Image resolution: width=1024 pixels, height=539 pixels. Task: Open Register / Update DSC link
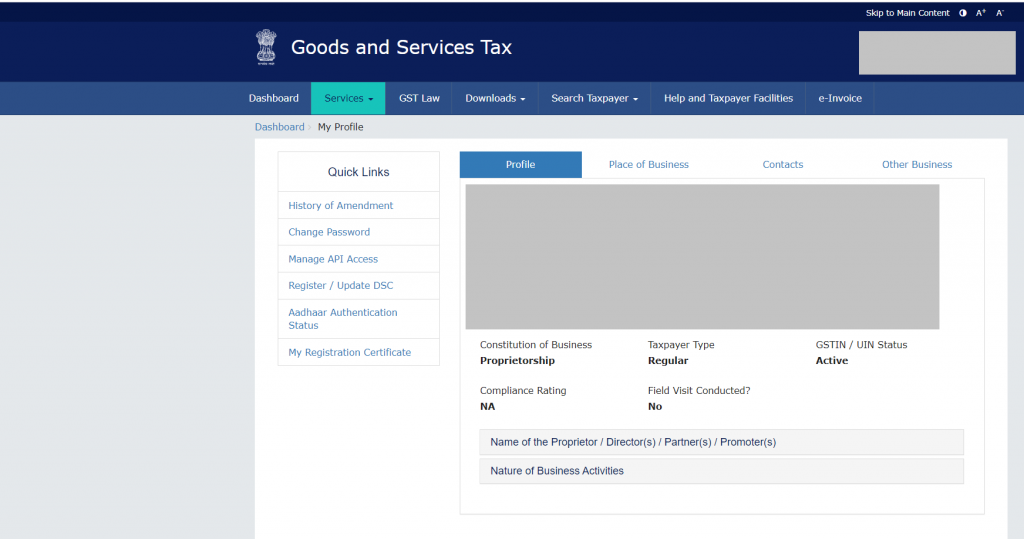(340, 286)
